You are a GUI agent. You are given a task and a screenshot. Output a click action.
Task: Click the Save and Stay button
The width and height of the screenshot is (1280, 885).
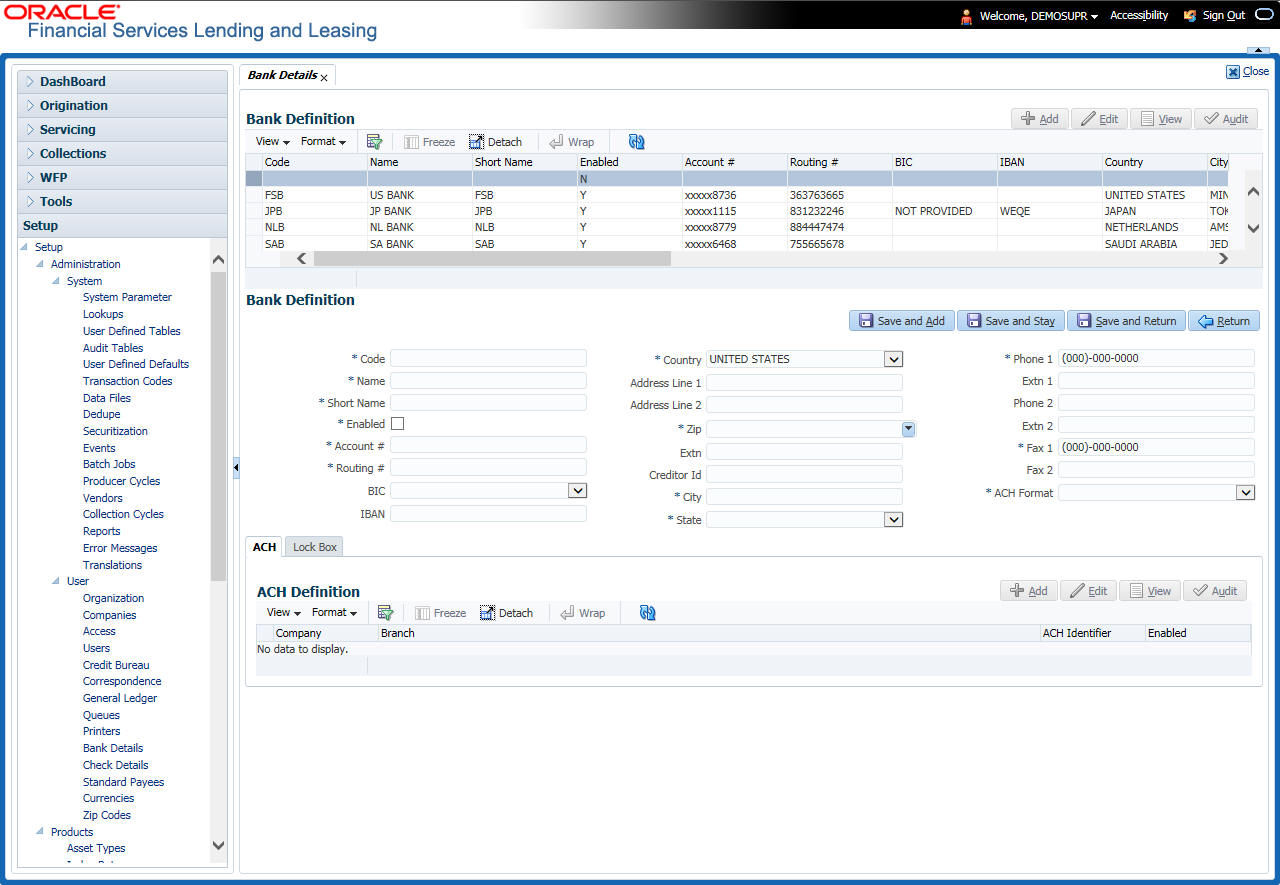point(1011,321)
